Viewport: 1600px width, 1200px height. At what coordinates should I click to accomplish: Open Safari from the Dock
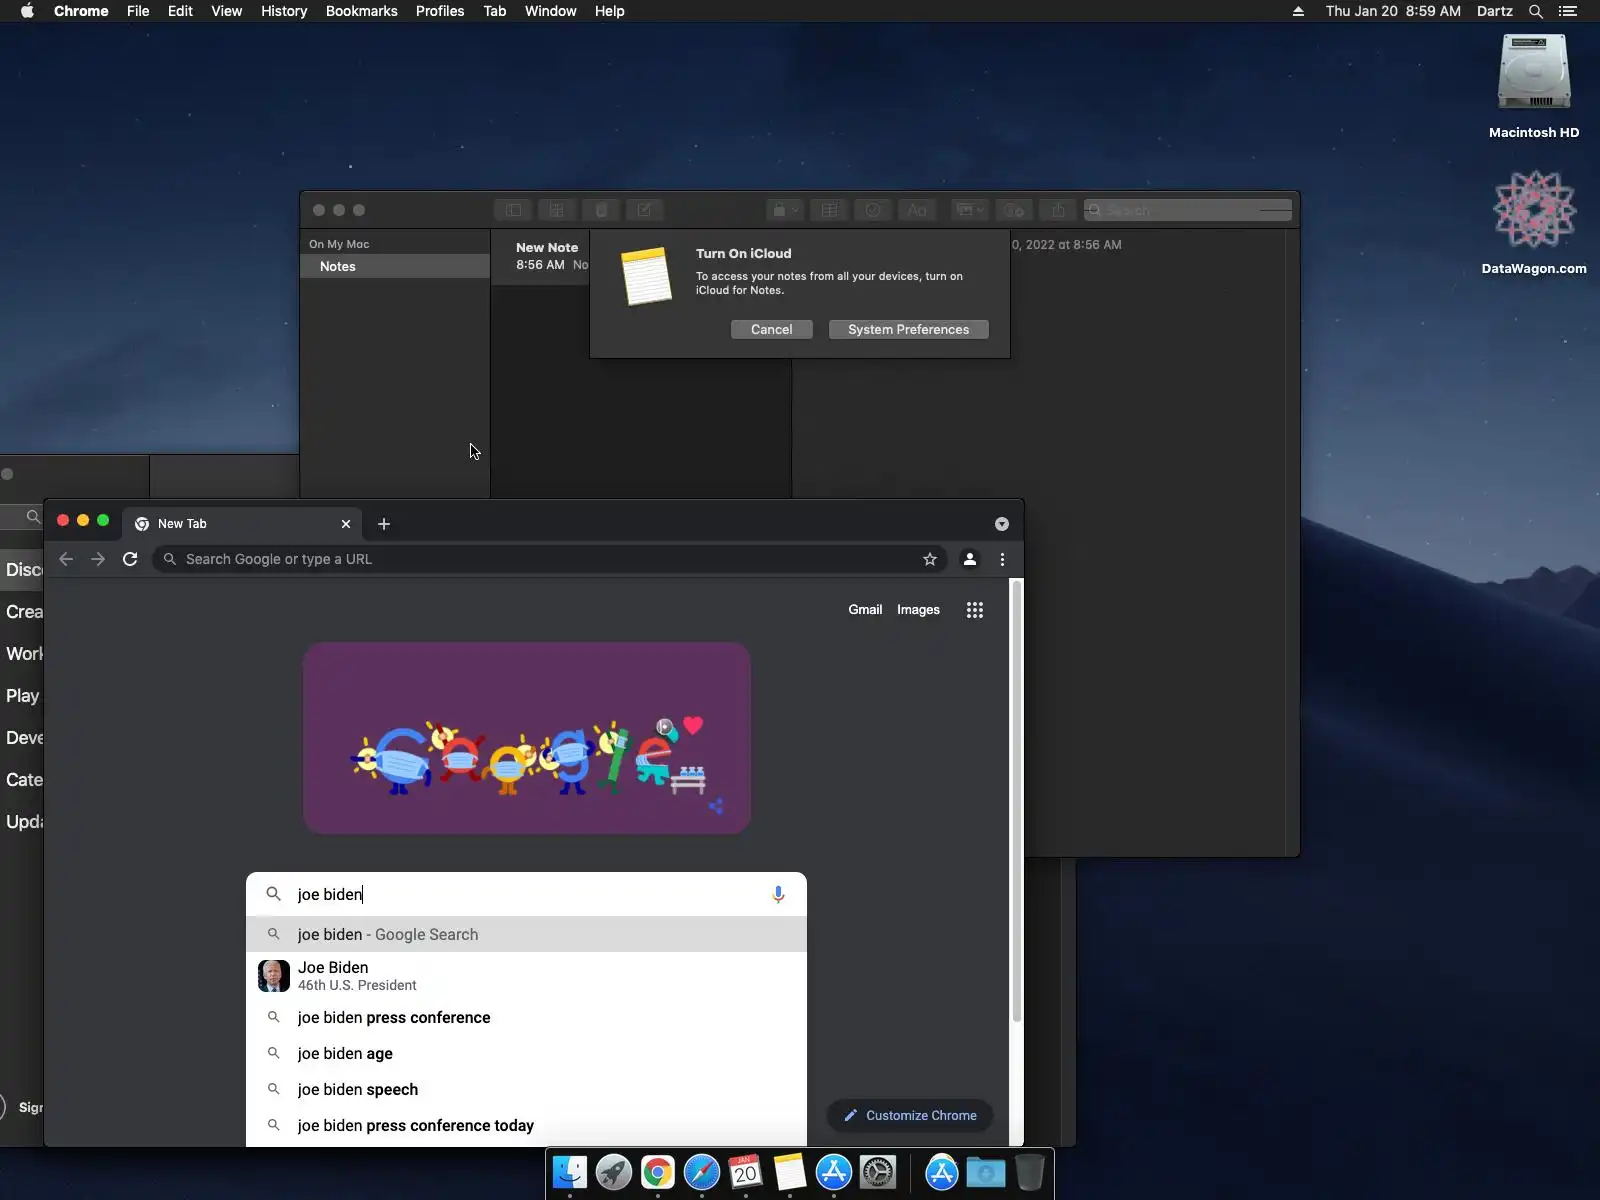[702, 1172]
